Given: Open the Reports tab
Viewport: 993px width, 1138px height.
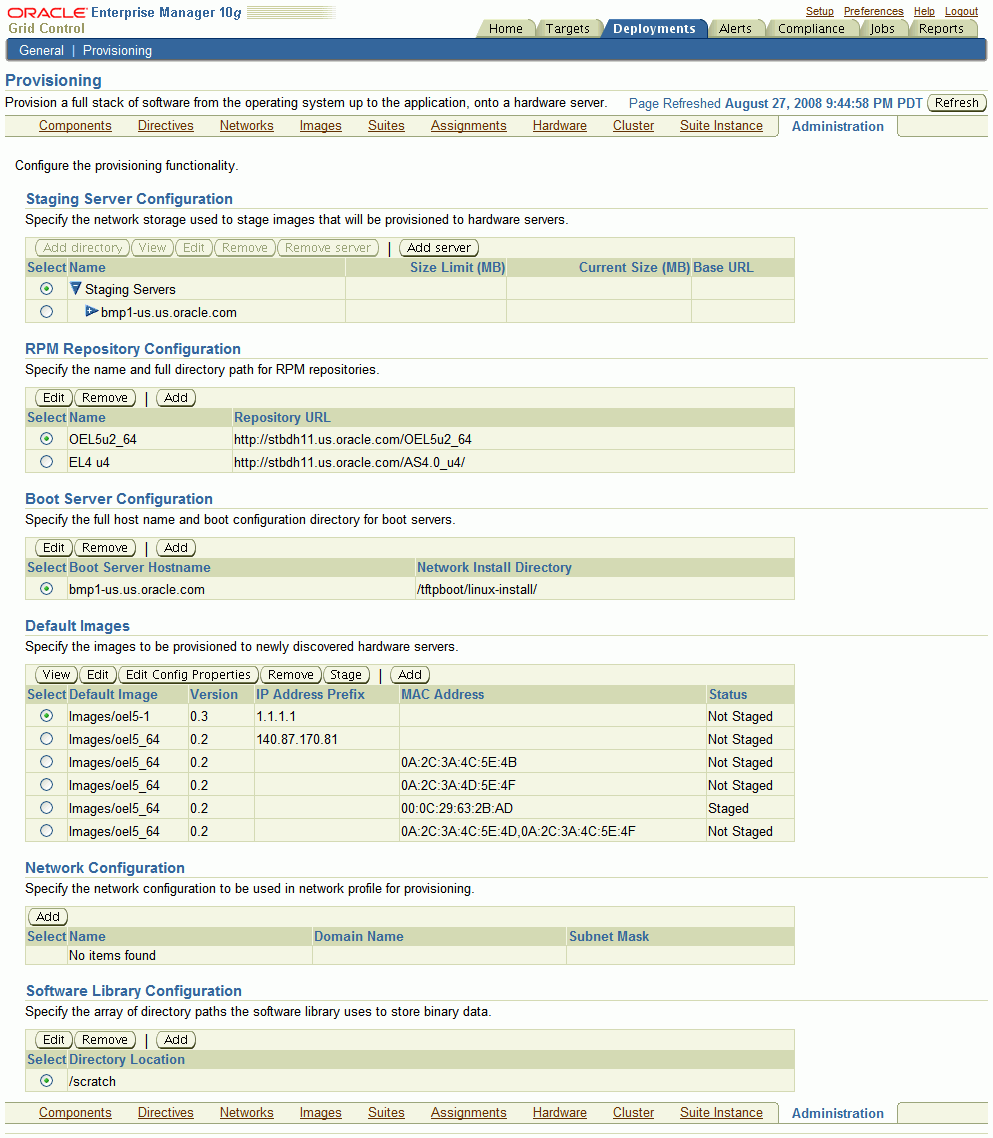Looking at the screenshot, I should (x=941, y=28).
